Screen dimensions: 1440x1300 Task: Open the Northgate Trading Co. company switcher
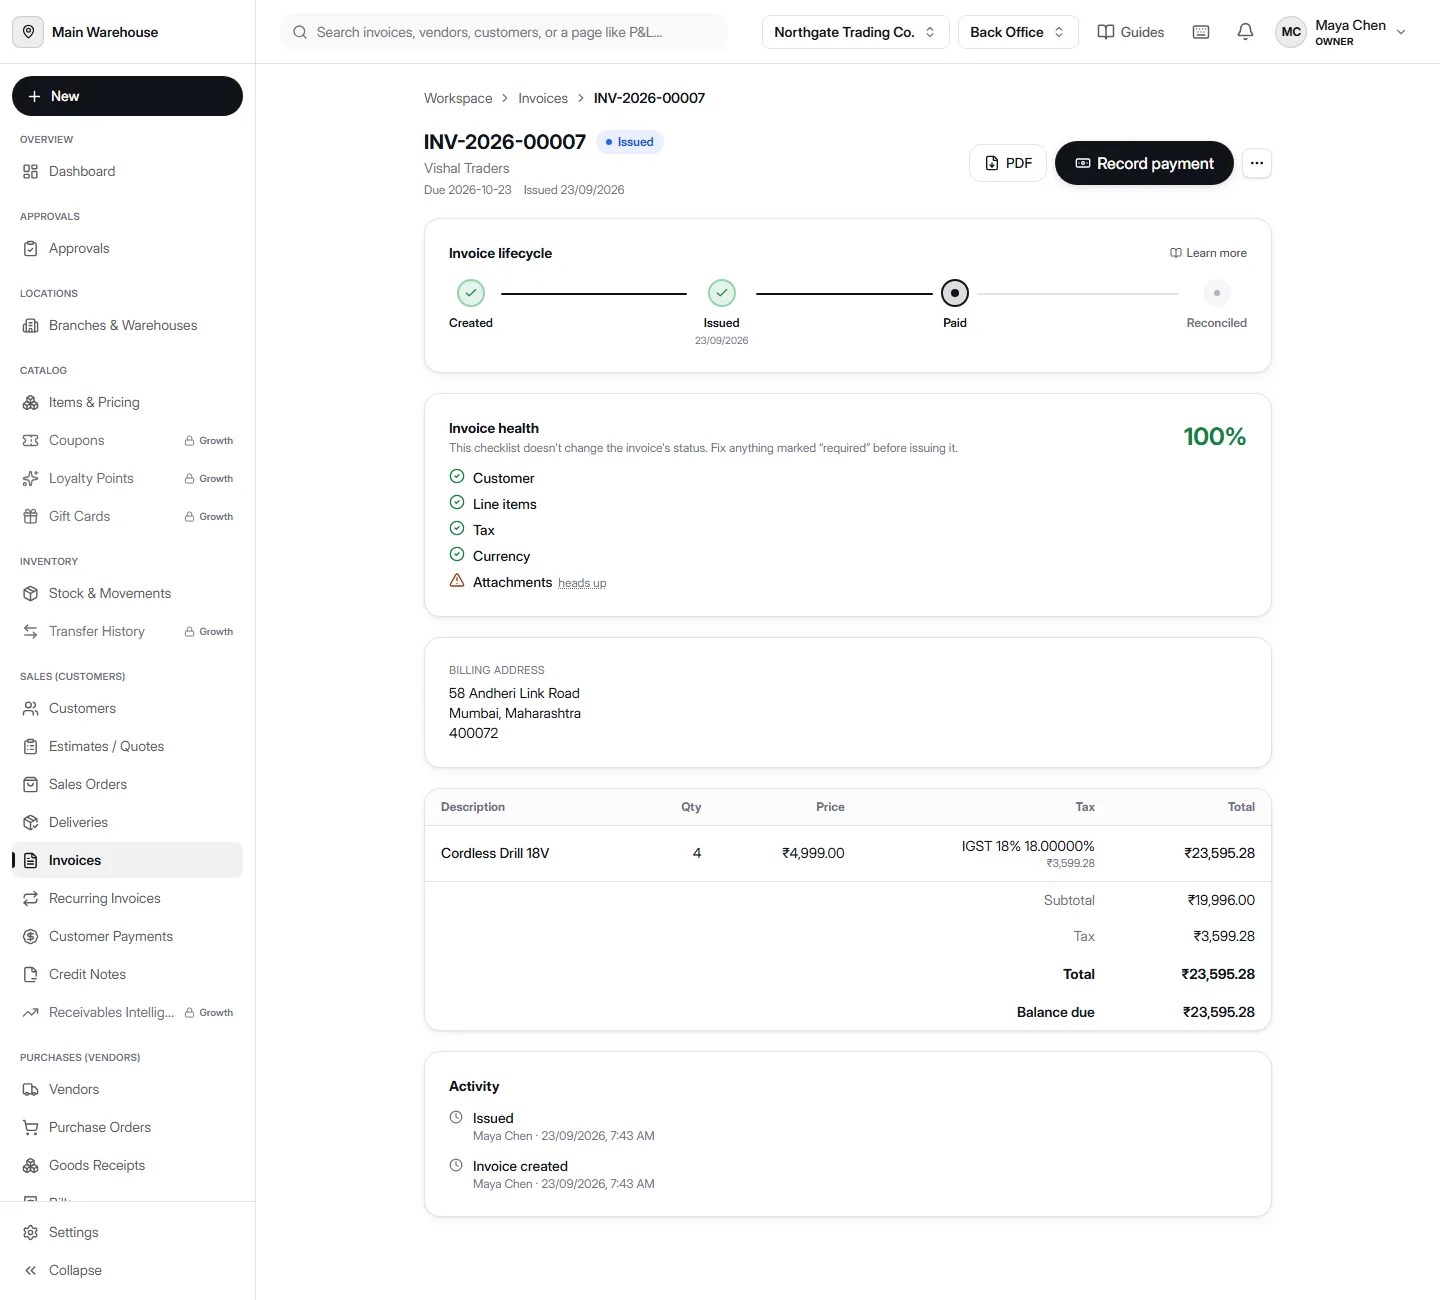click(x=855, y=32)
